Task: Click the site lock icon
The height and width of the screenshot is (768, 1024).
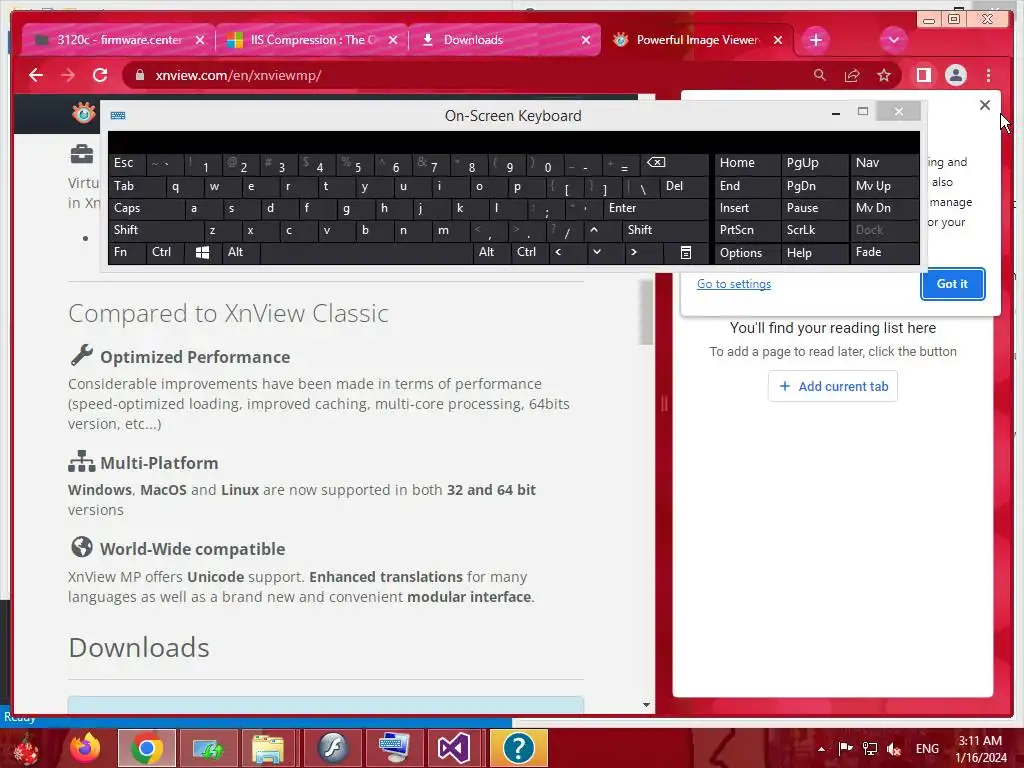Action: click(139, 75)
